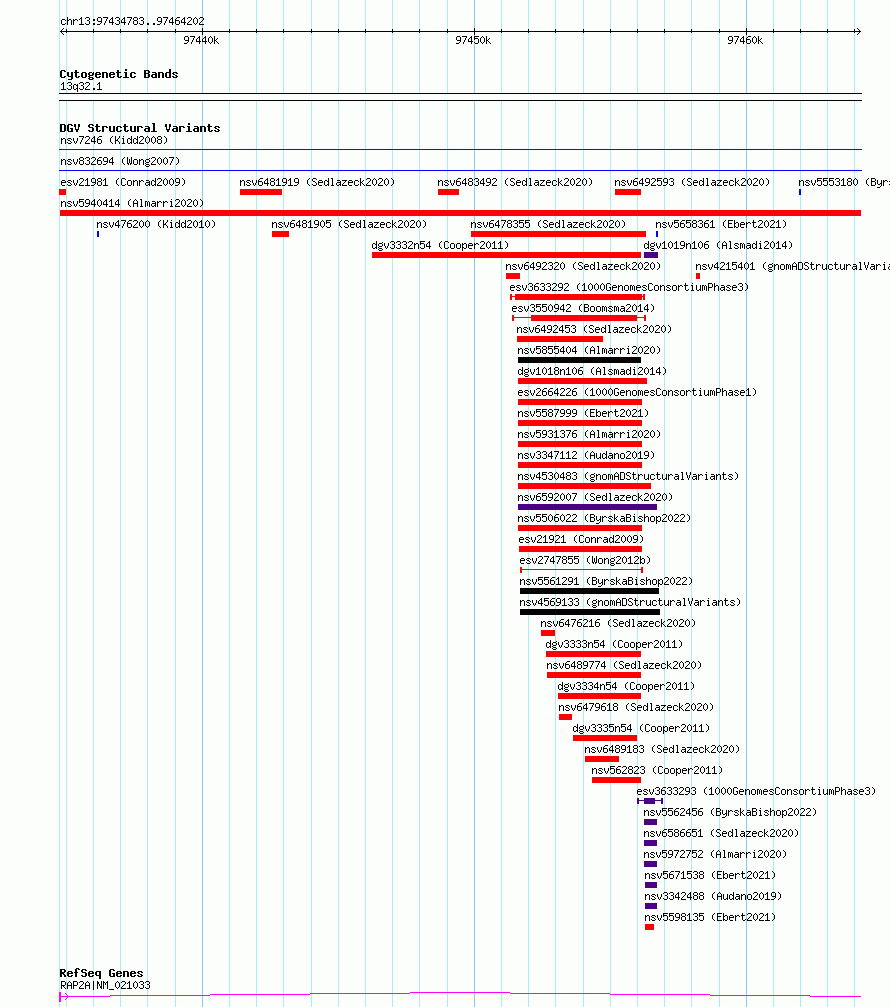This screenshot has height=1007, width=890.
Task: Click the DGV Structural Variants track heading
Action: pos(139,128)
